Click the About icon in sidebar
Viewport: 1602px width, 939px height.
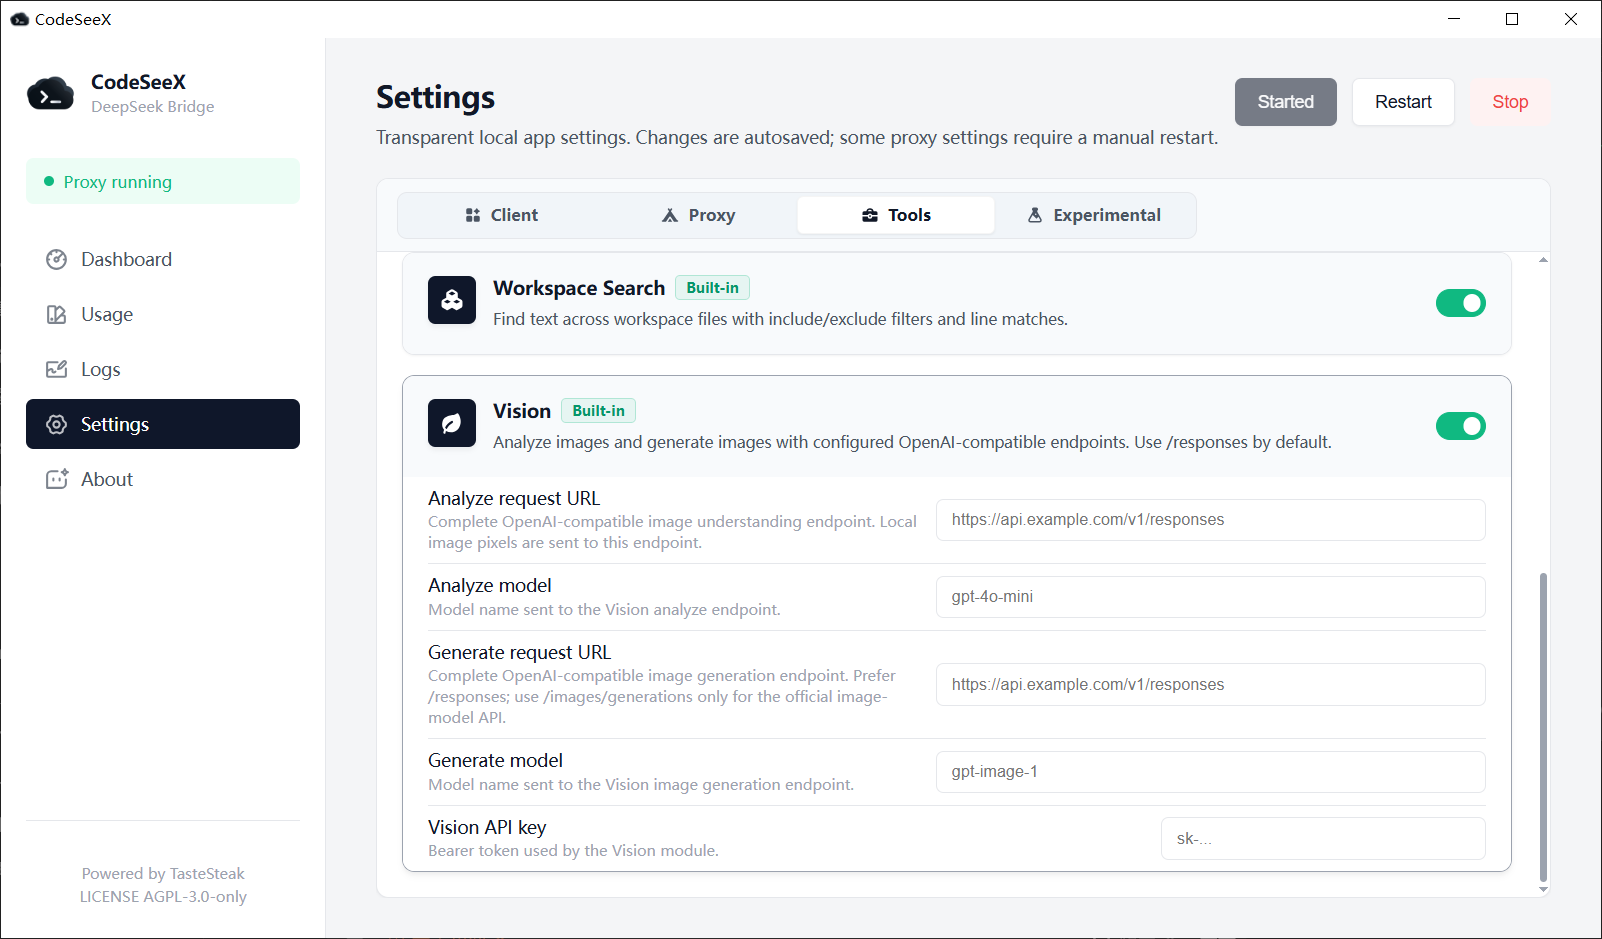click(57, 479)
